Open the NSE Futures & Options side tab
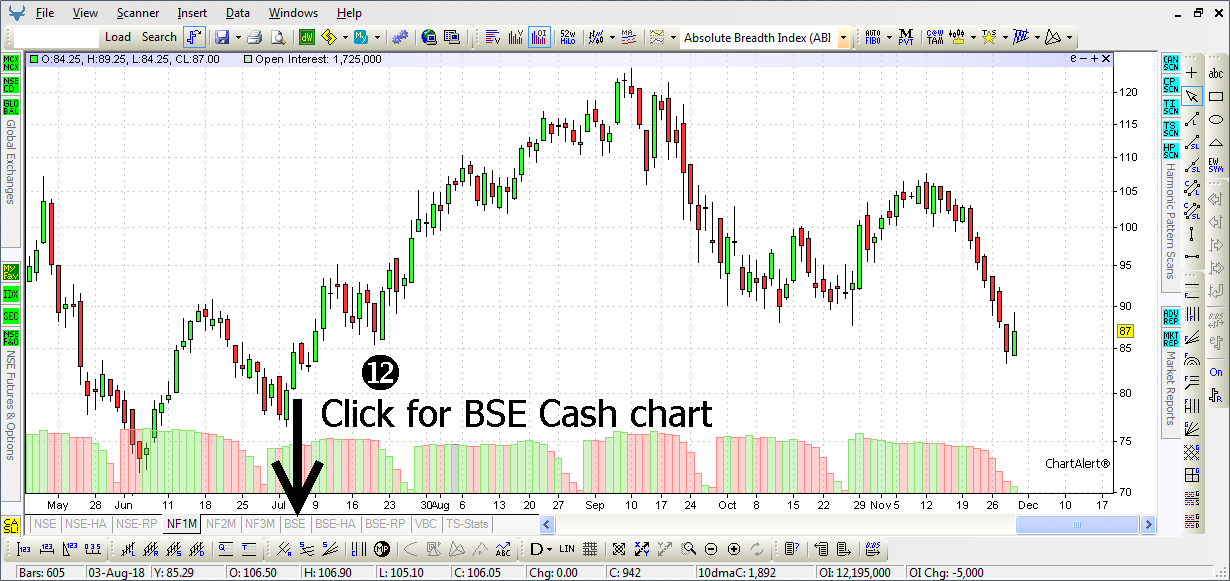The image size is (1230, 581). pyautogui.click(x=11, y=406)
